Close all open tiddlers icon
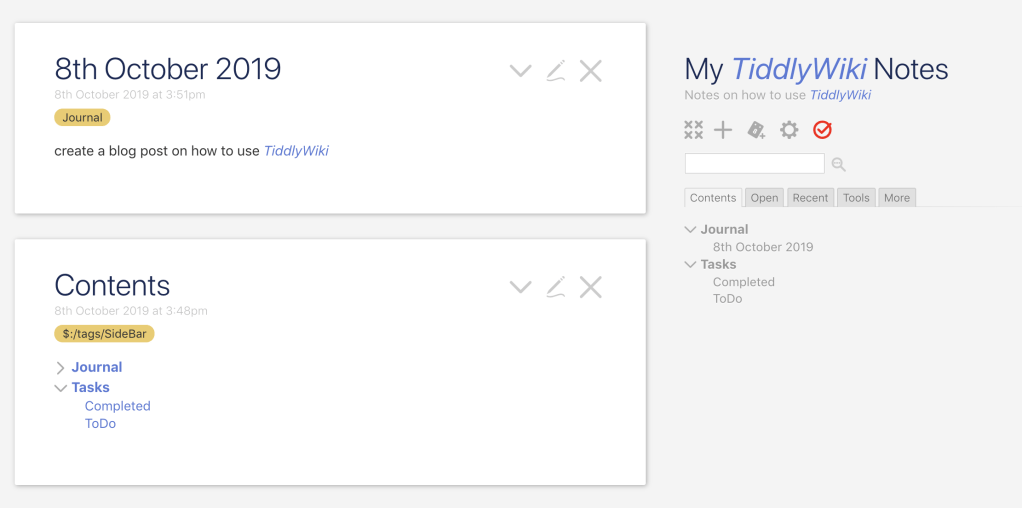Image resolution: width=1022 pixels, height=508 pixels. 694,130
